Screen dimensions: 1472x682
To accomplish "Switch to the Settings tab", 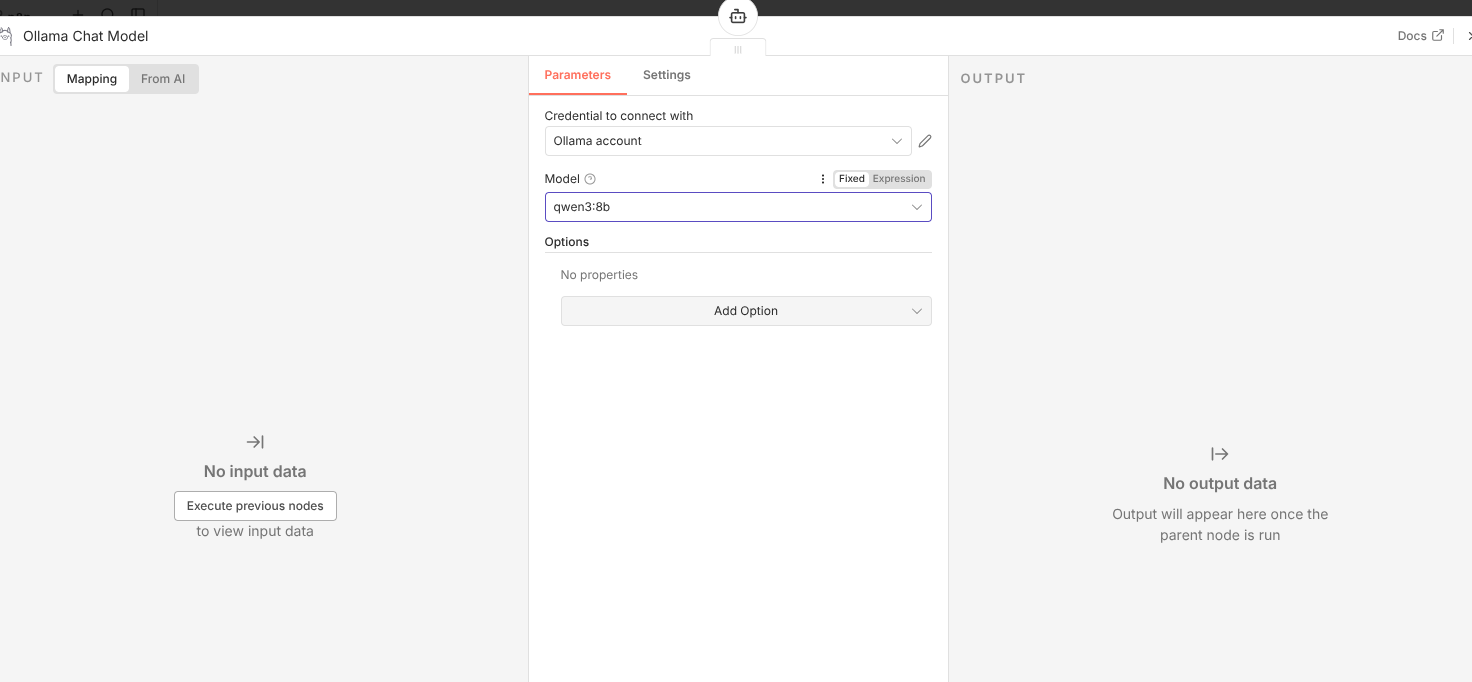I will point(666,75).
